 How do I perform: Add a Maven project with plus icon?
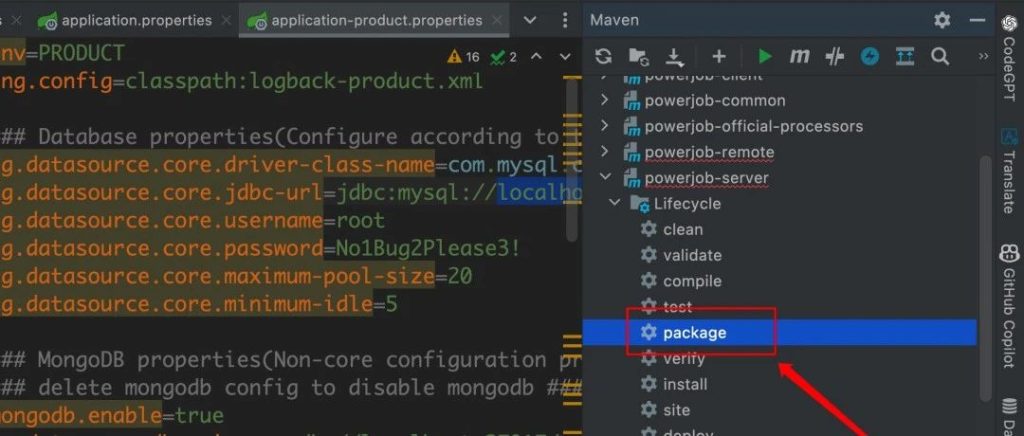pos(718,57)
